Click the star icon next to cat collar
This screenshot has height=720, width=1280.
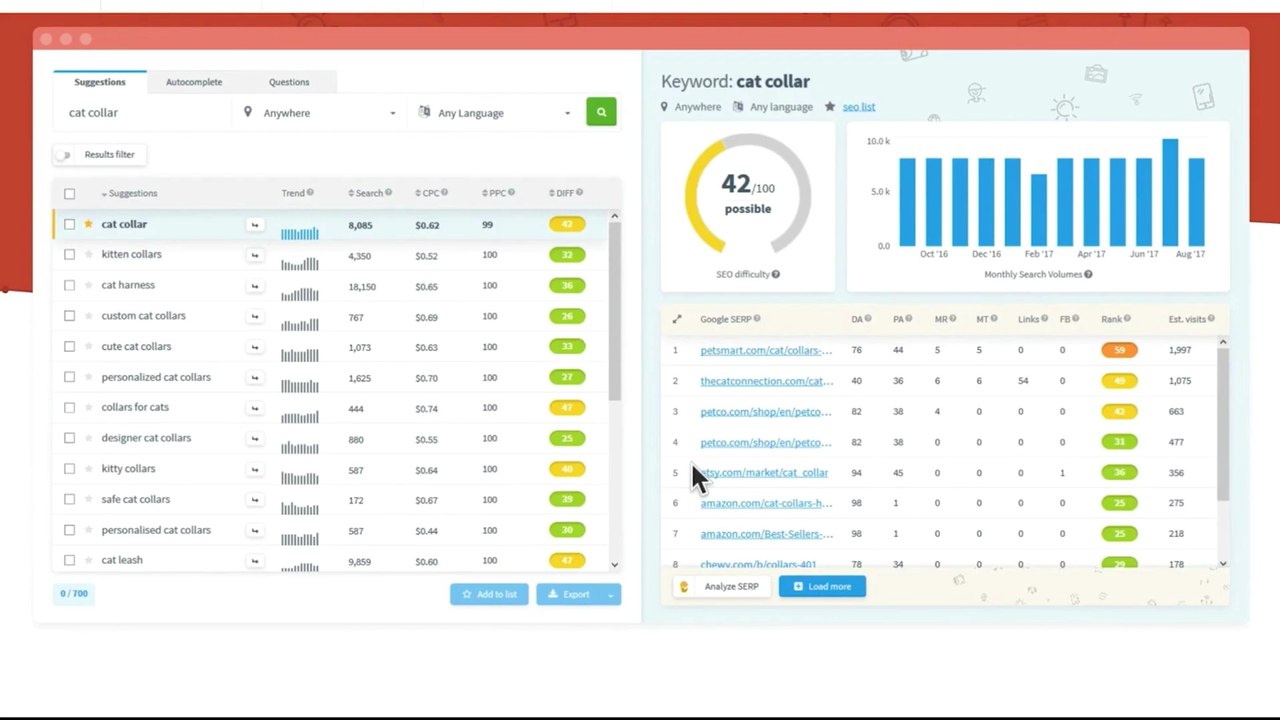[88, 224]
